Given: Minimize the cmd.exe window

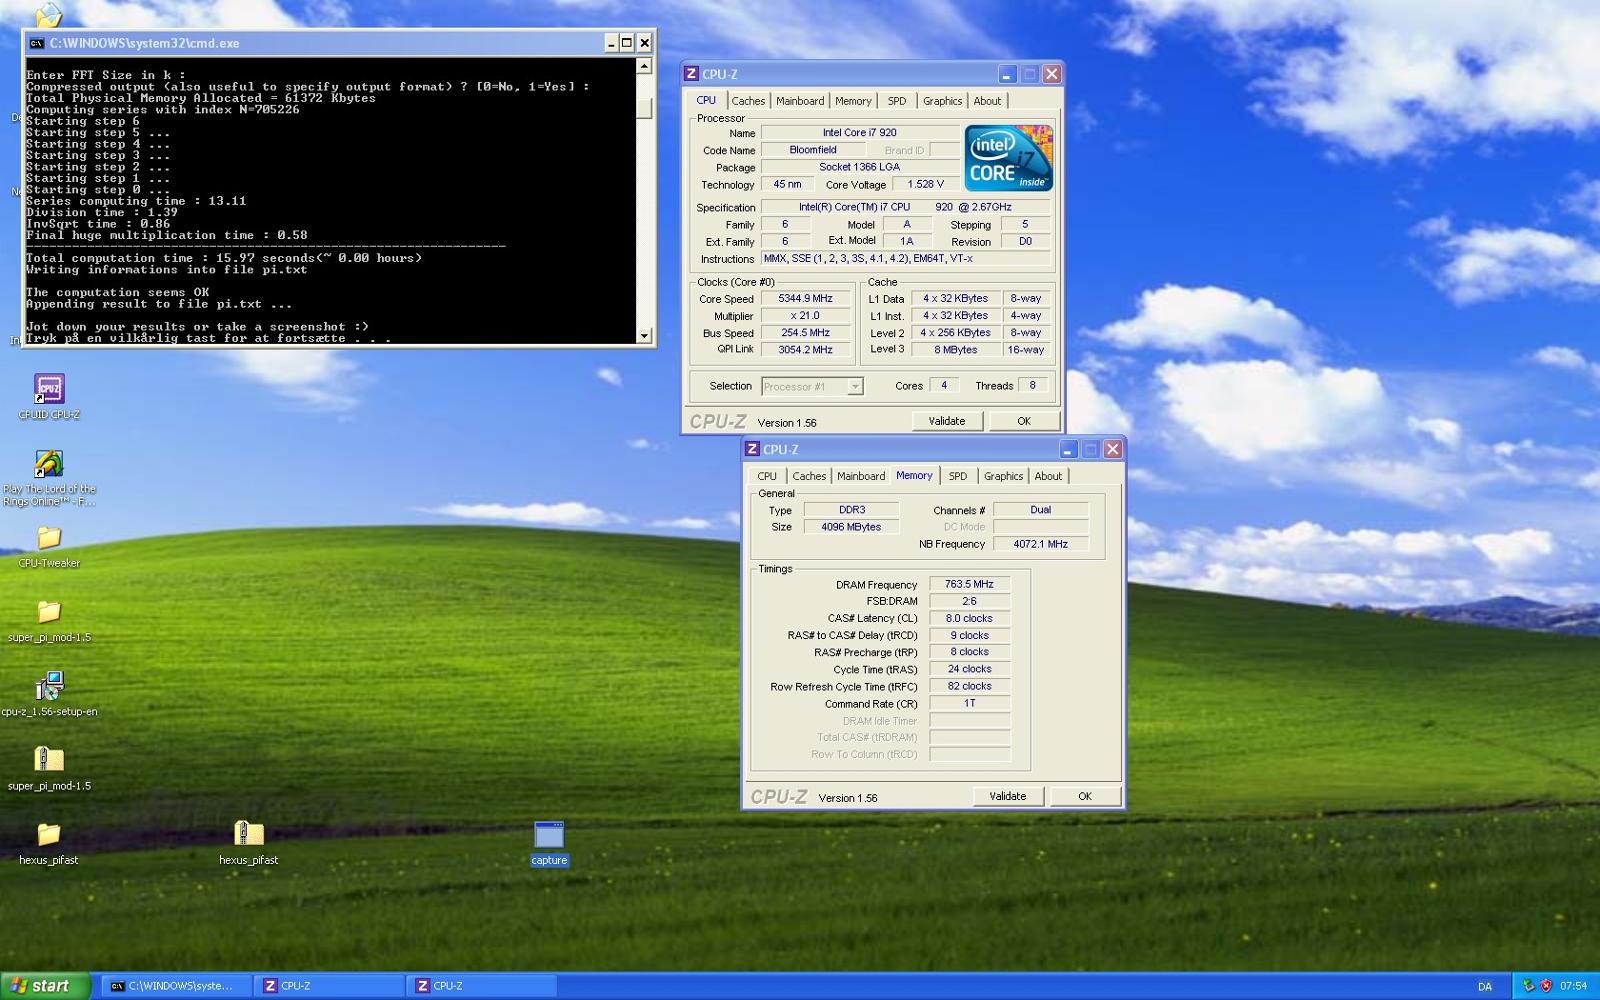Looking at the screenshot, I should pos(611,43).
